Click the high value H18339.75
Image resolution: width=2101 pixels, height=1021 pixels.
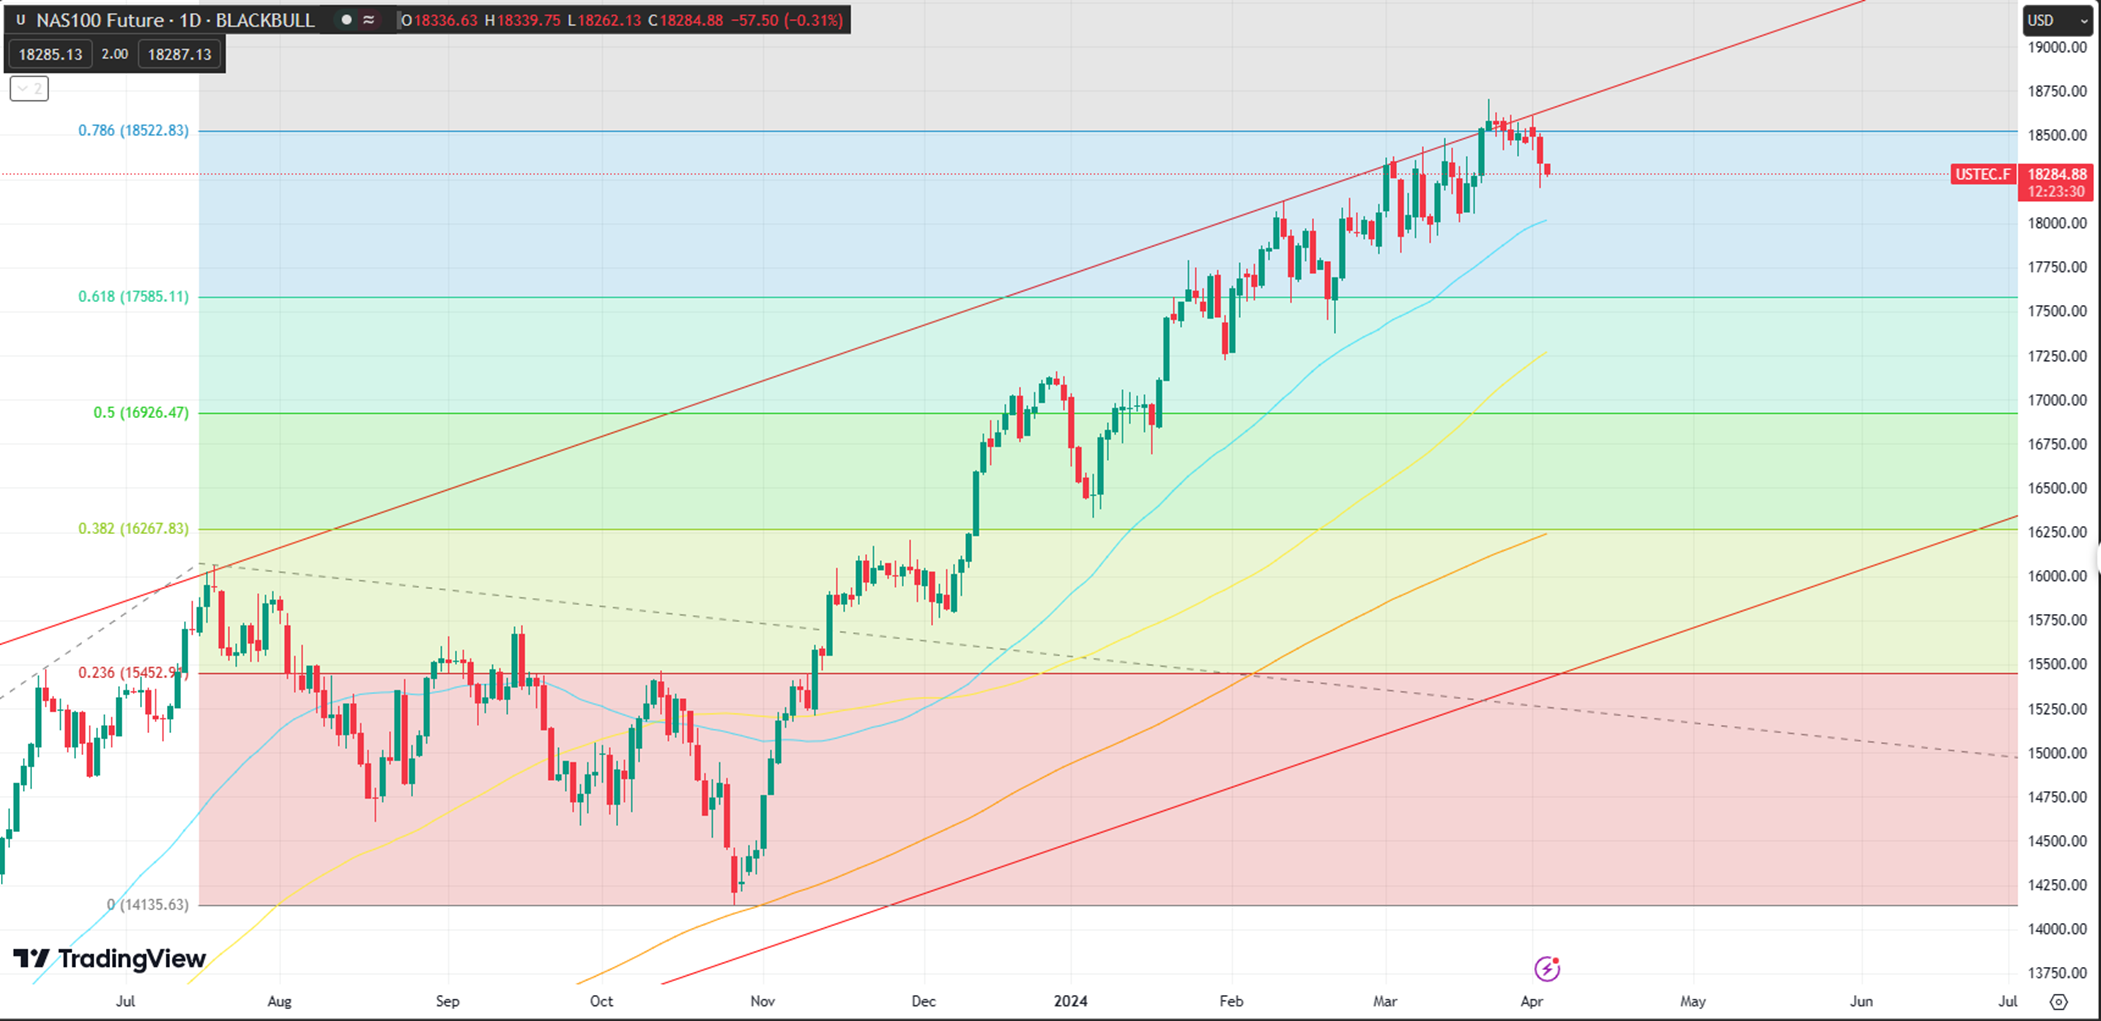[523, 20]
